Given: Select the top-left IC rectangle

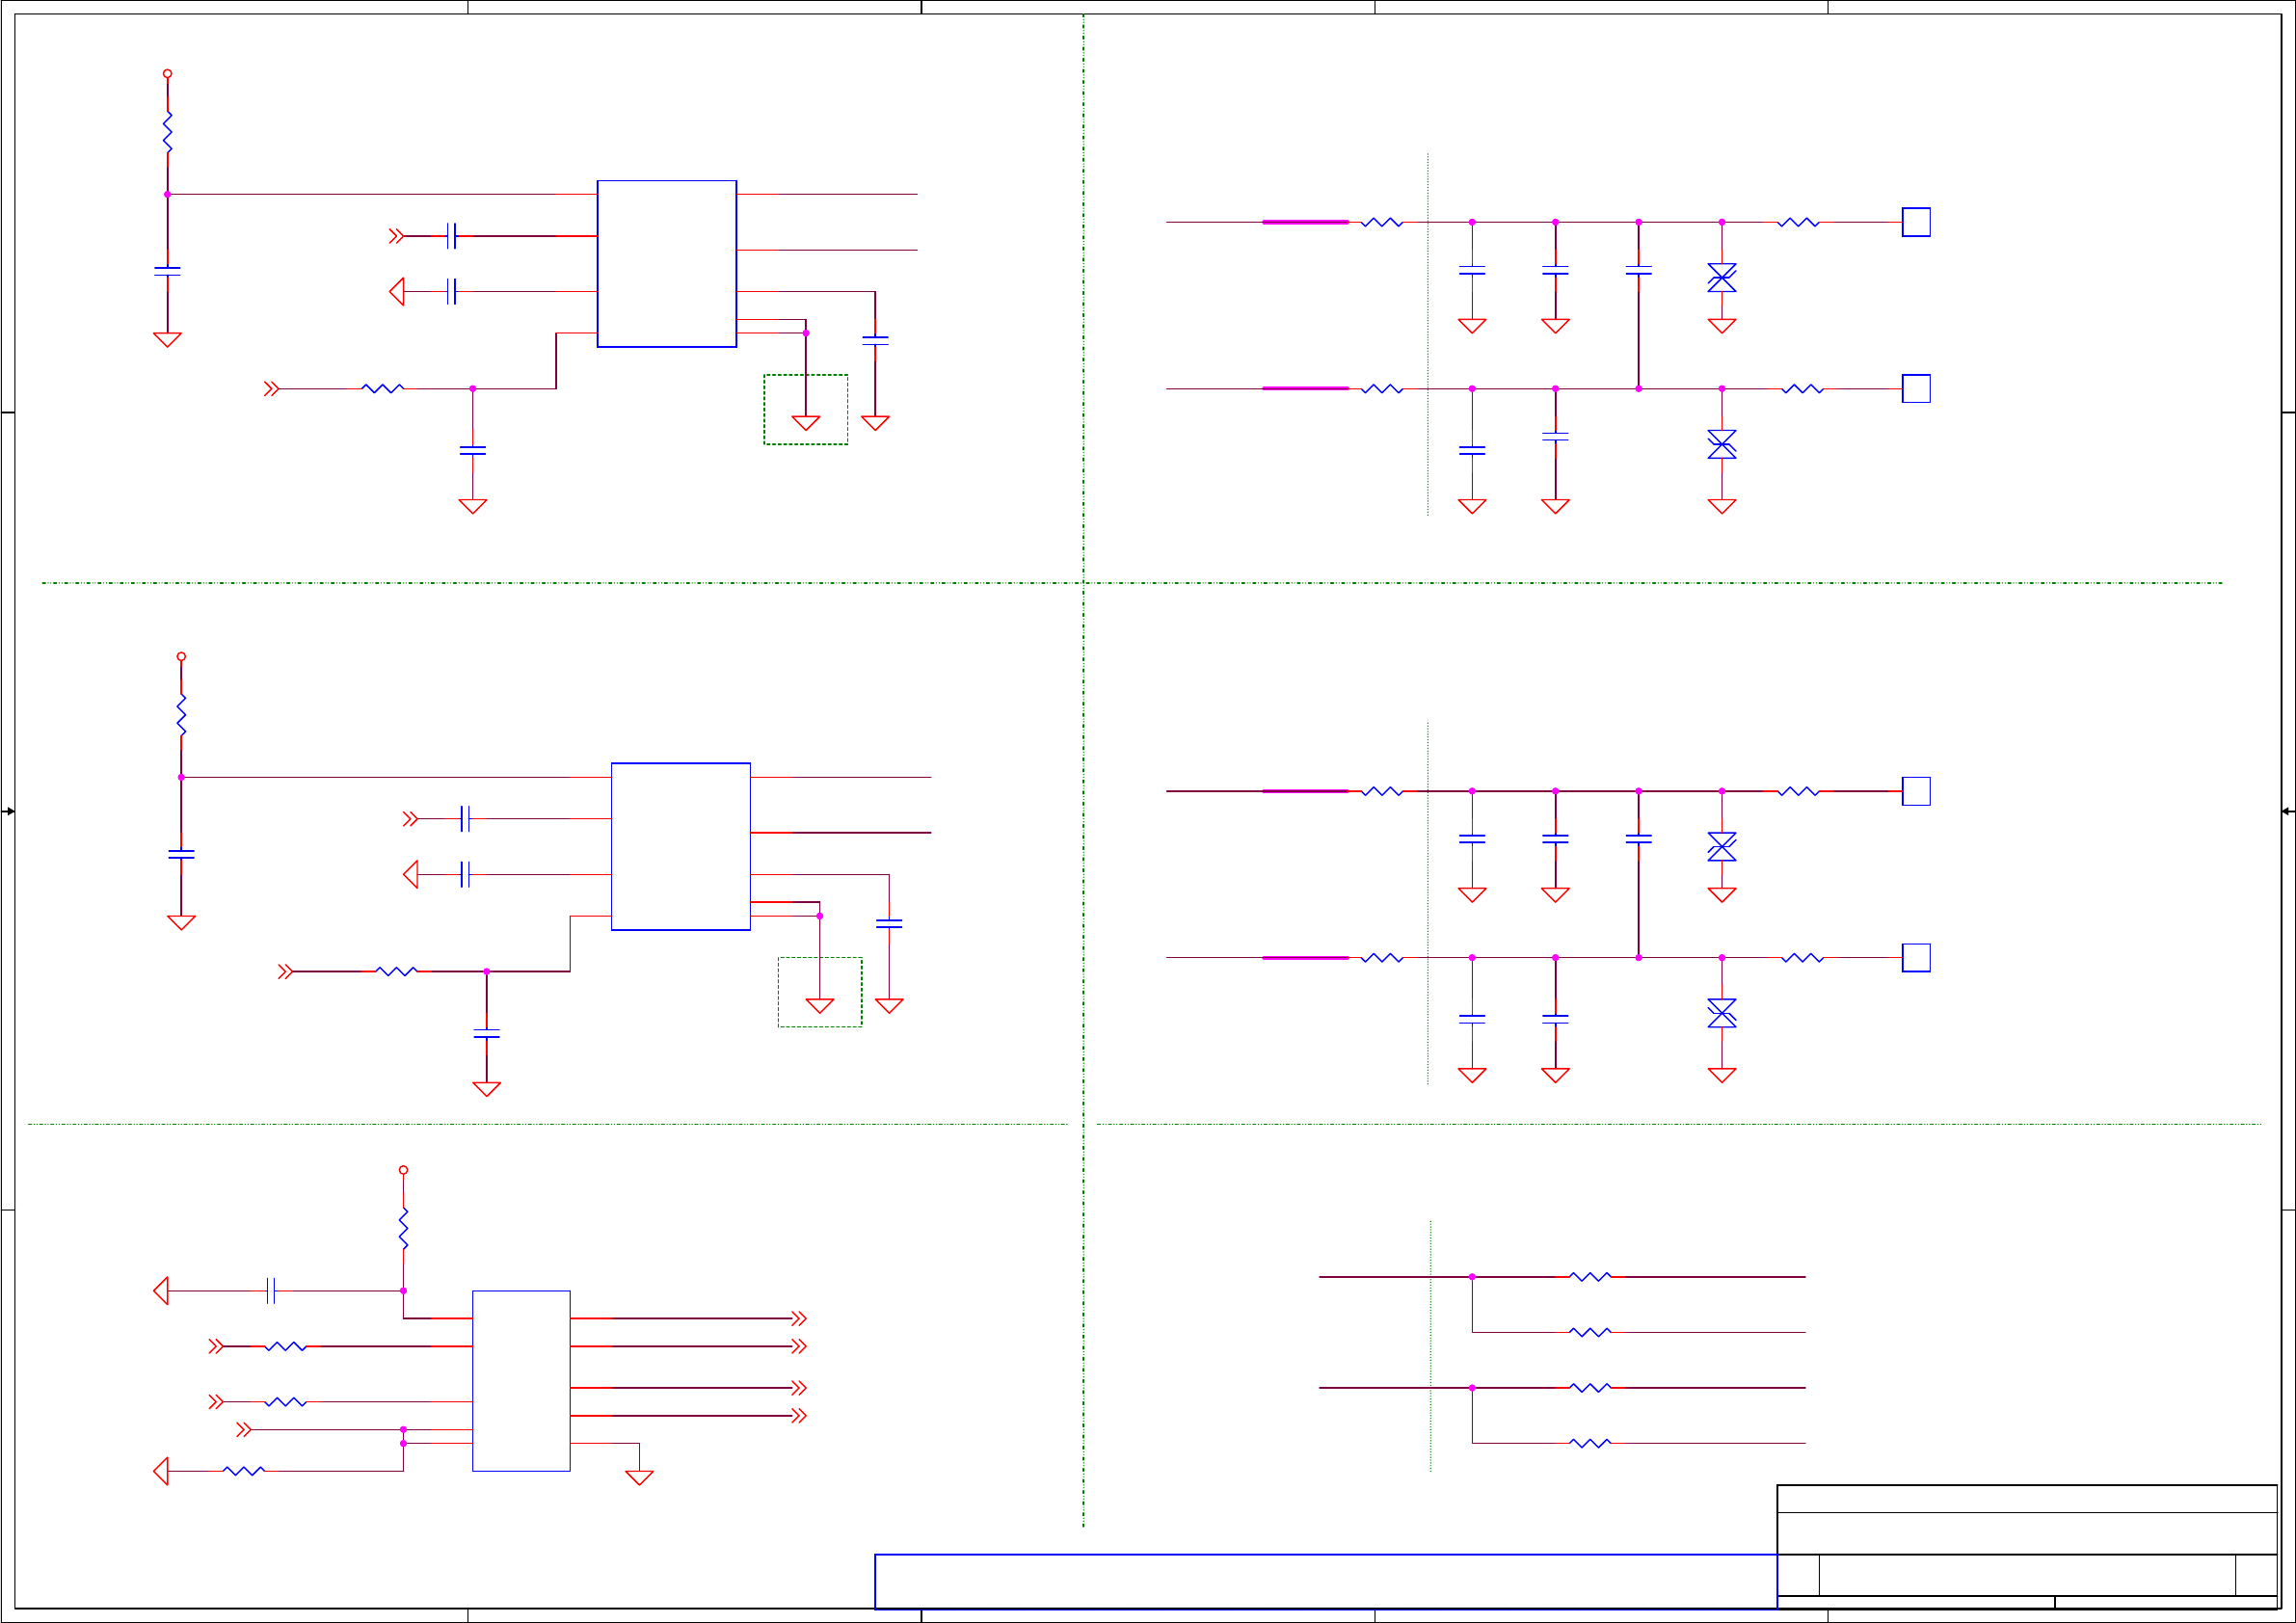Looking at the screenshot, I should (666, 264).
